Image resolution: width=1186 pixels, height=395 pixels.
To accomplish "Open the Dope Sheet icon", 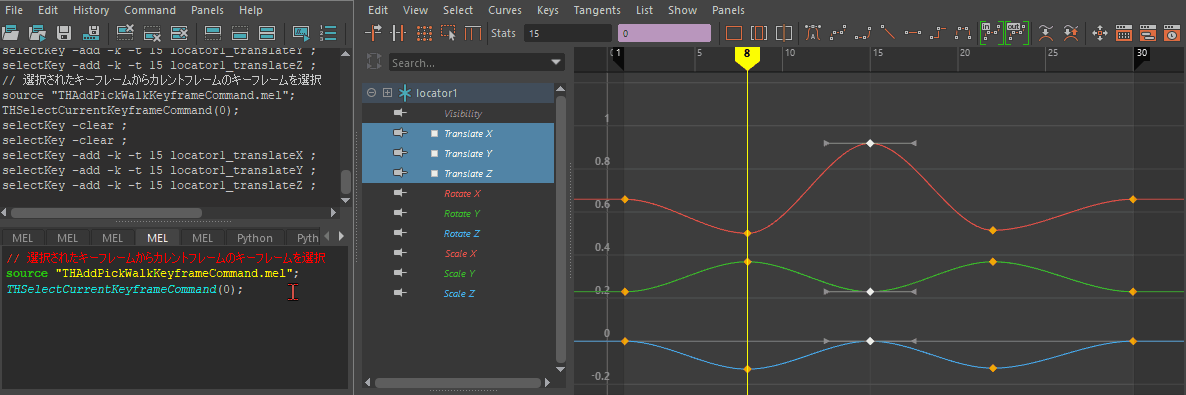I will [x=1124, y=33].
